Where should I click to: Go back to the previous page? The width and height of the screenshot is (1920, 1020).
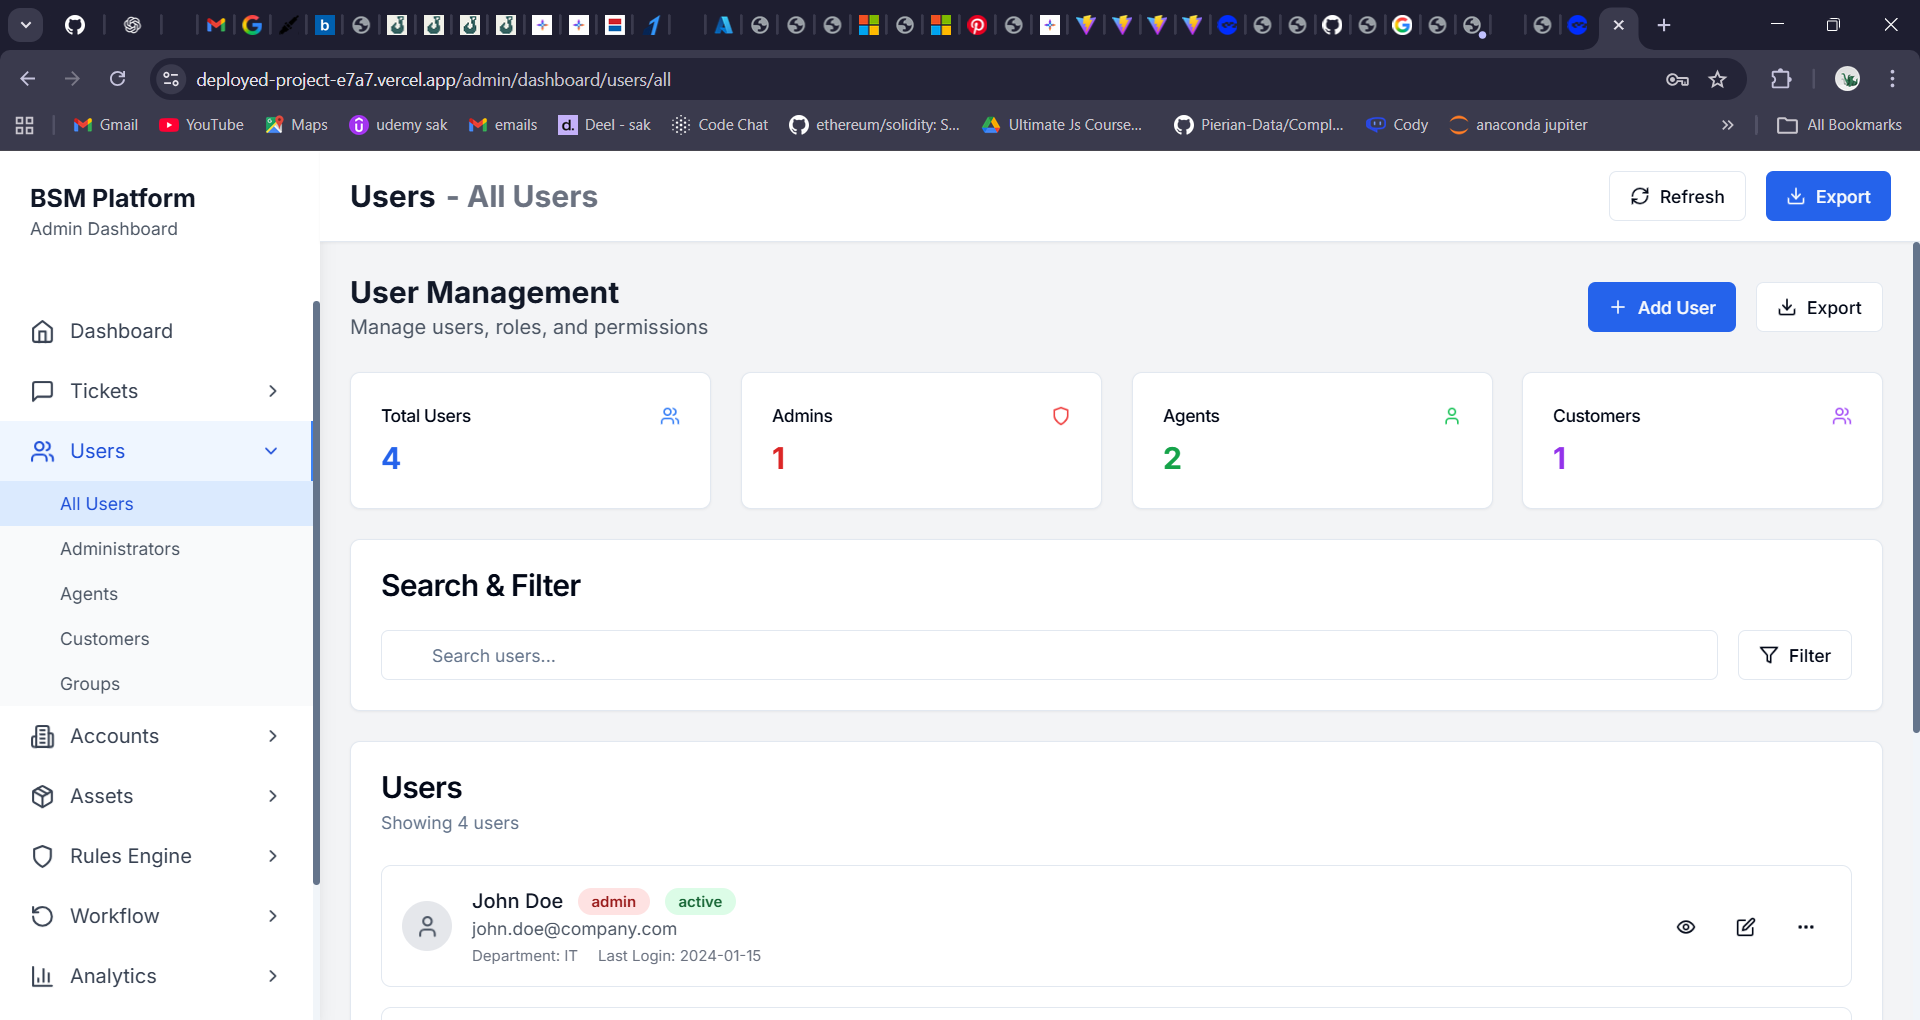28,79
